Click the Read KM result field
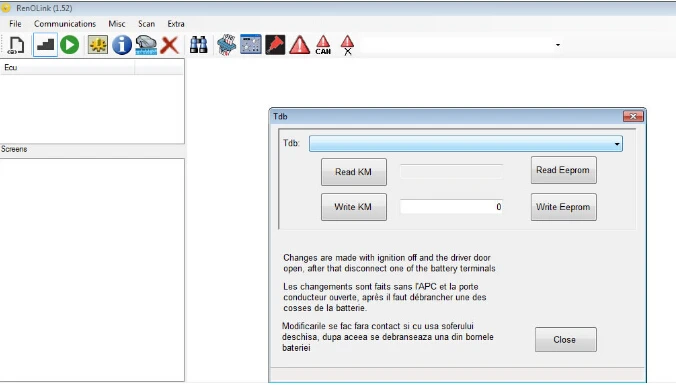The height and width of the screenshot is (391, 676). (451, 172)
